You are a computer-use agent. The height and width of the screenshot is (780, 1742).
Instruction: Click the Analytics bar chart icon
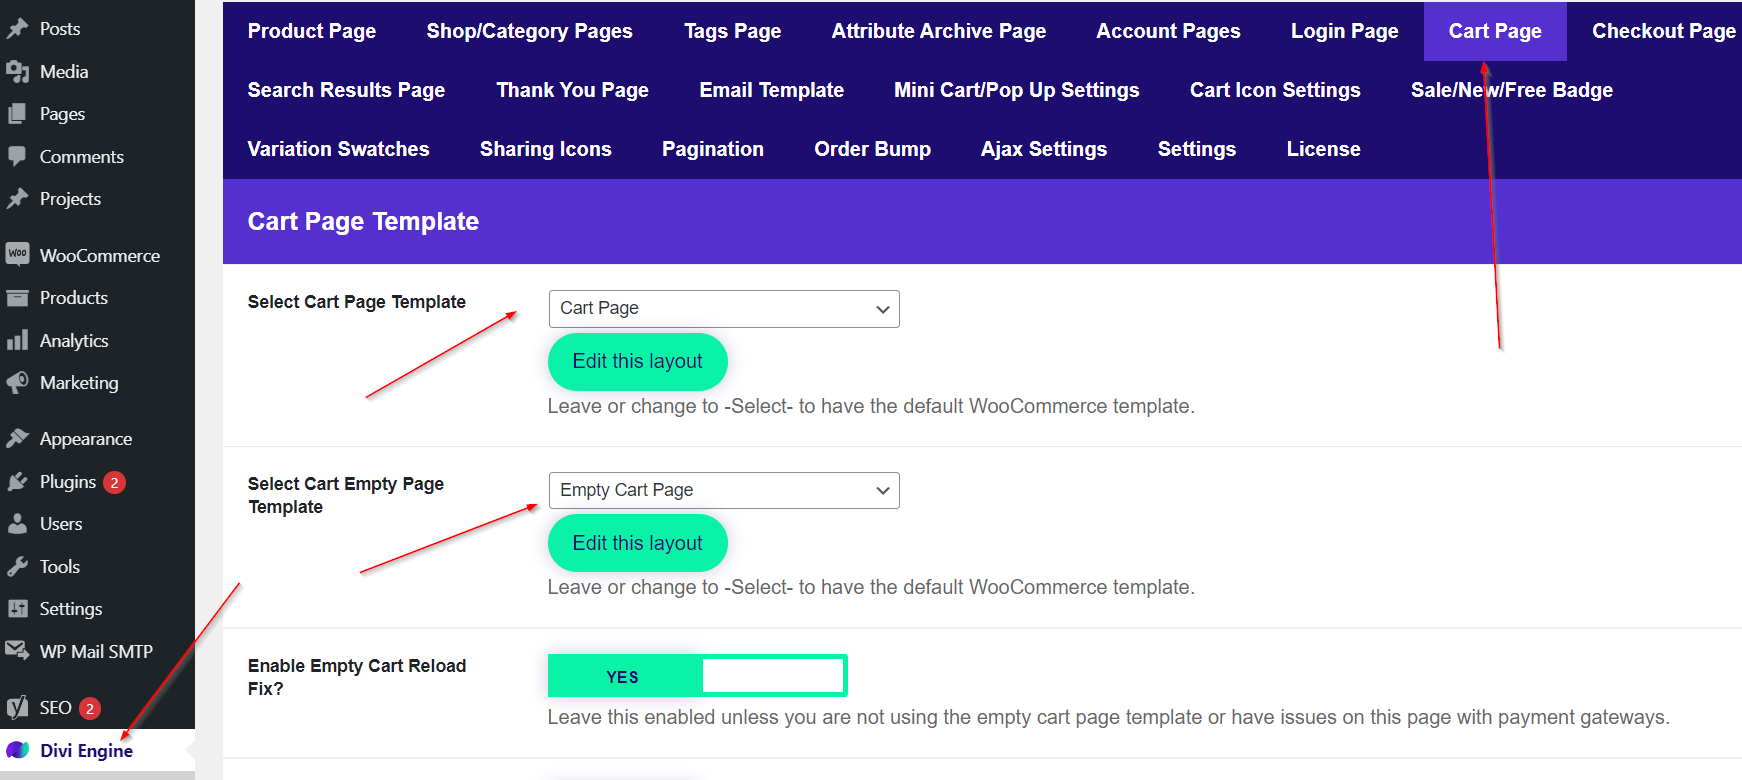(17, 341)
